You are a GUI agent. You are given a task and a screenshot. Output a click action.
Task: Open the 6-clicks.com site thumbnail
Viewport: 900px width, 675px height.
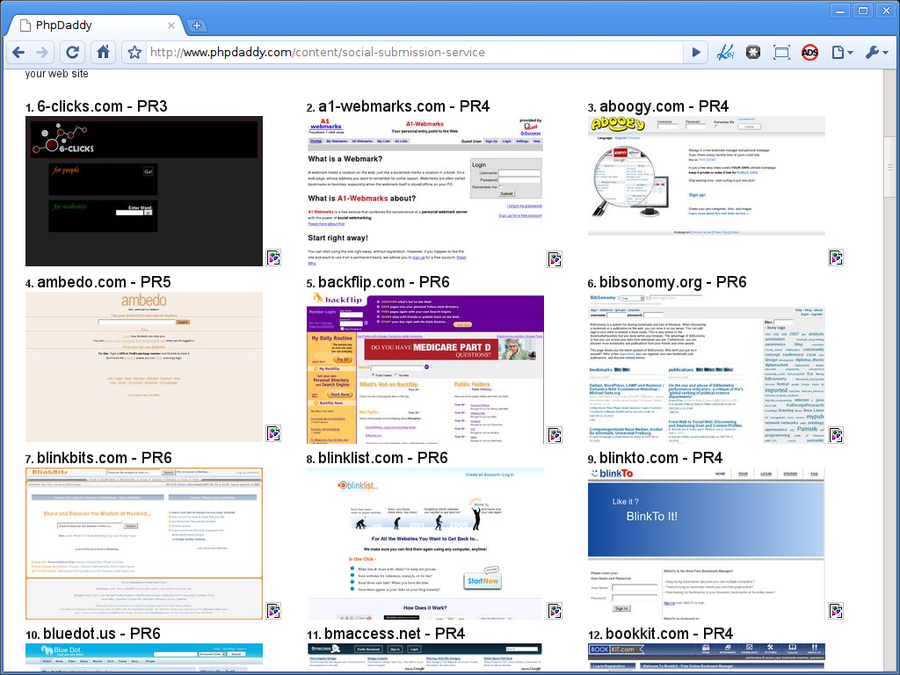[x=144, y=191]
